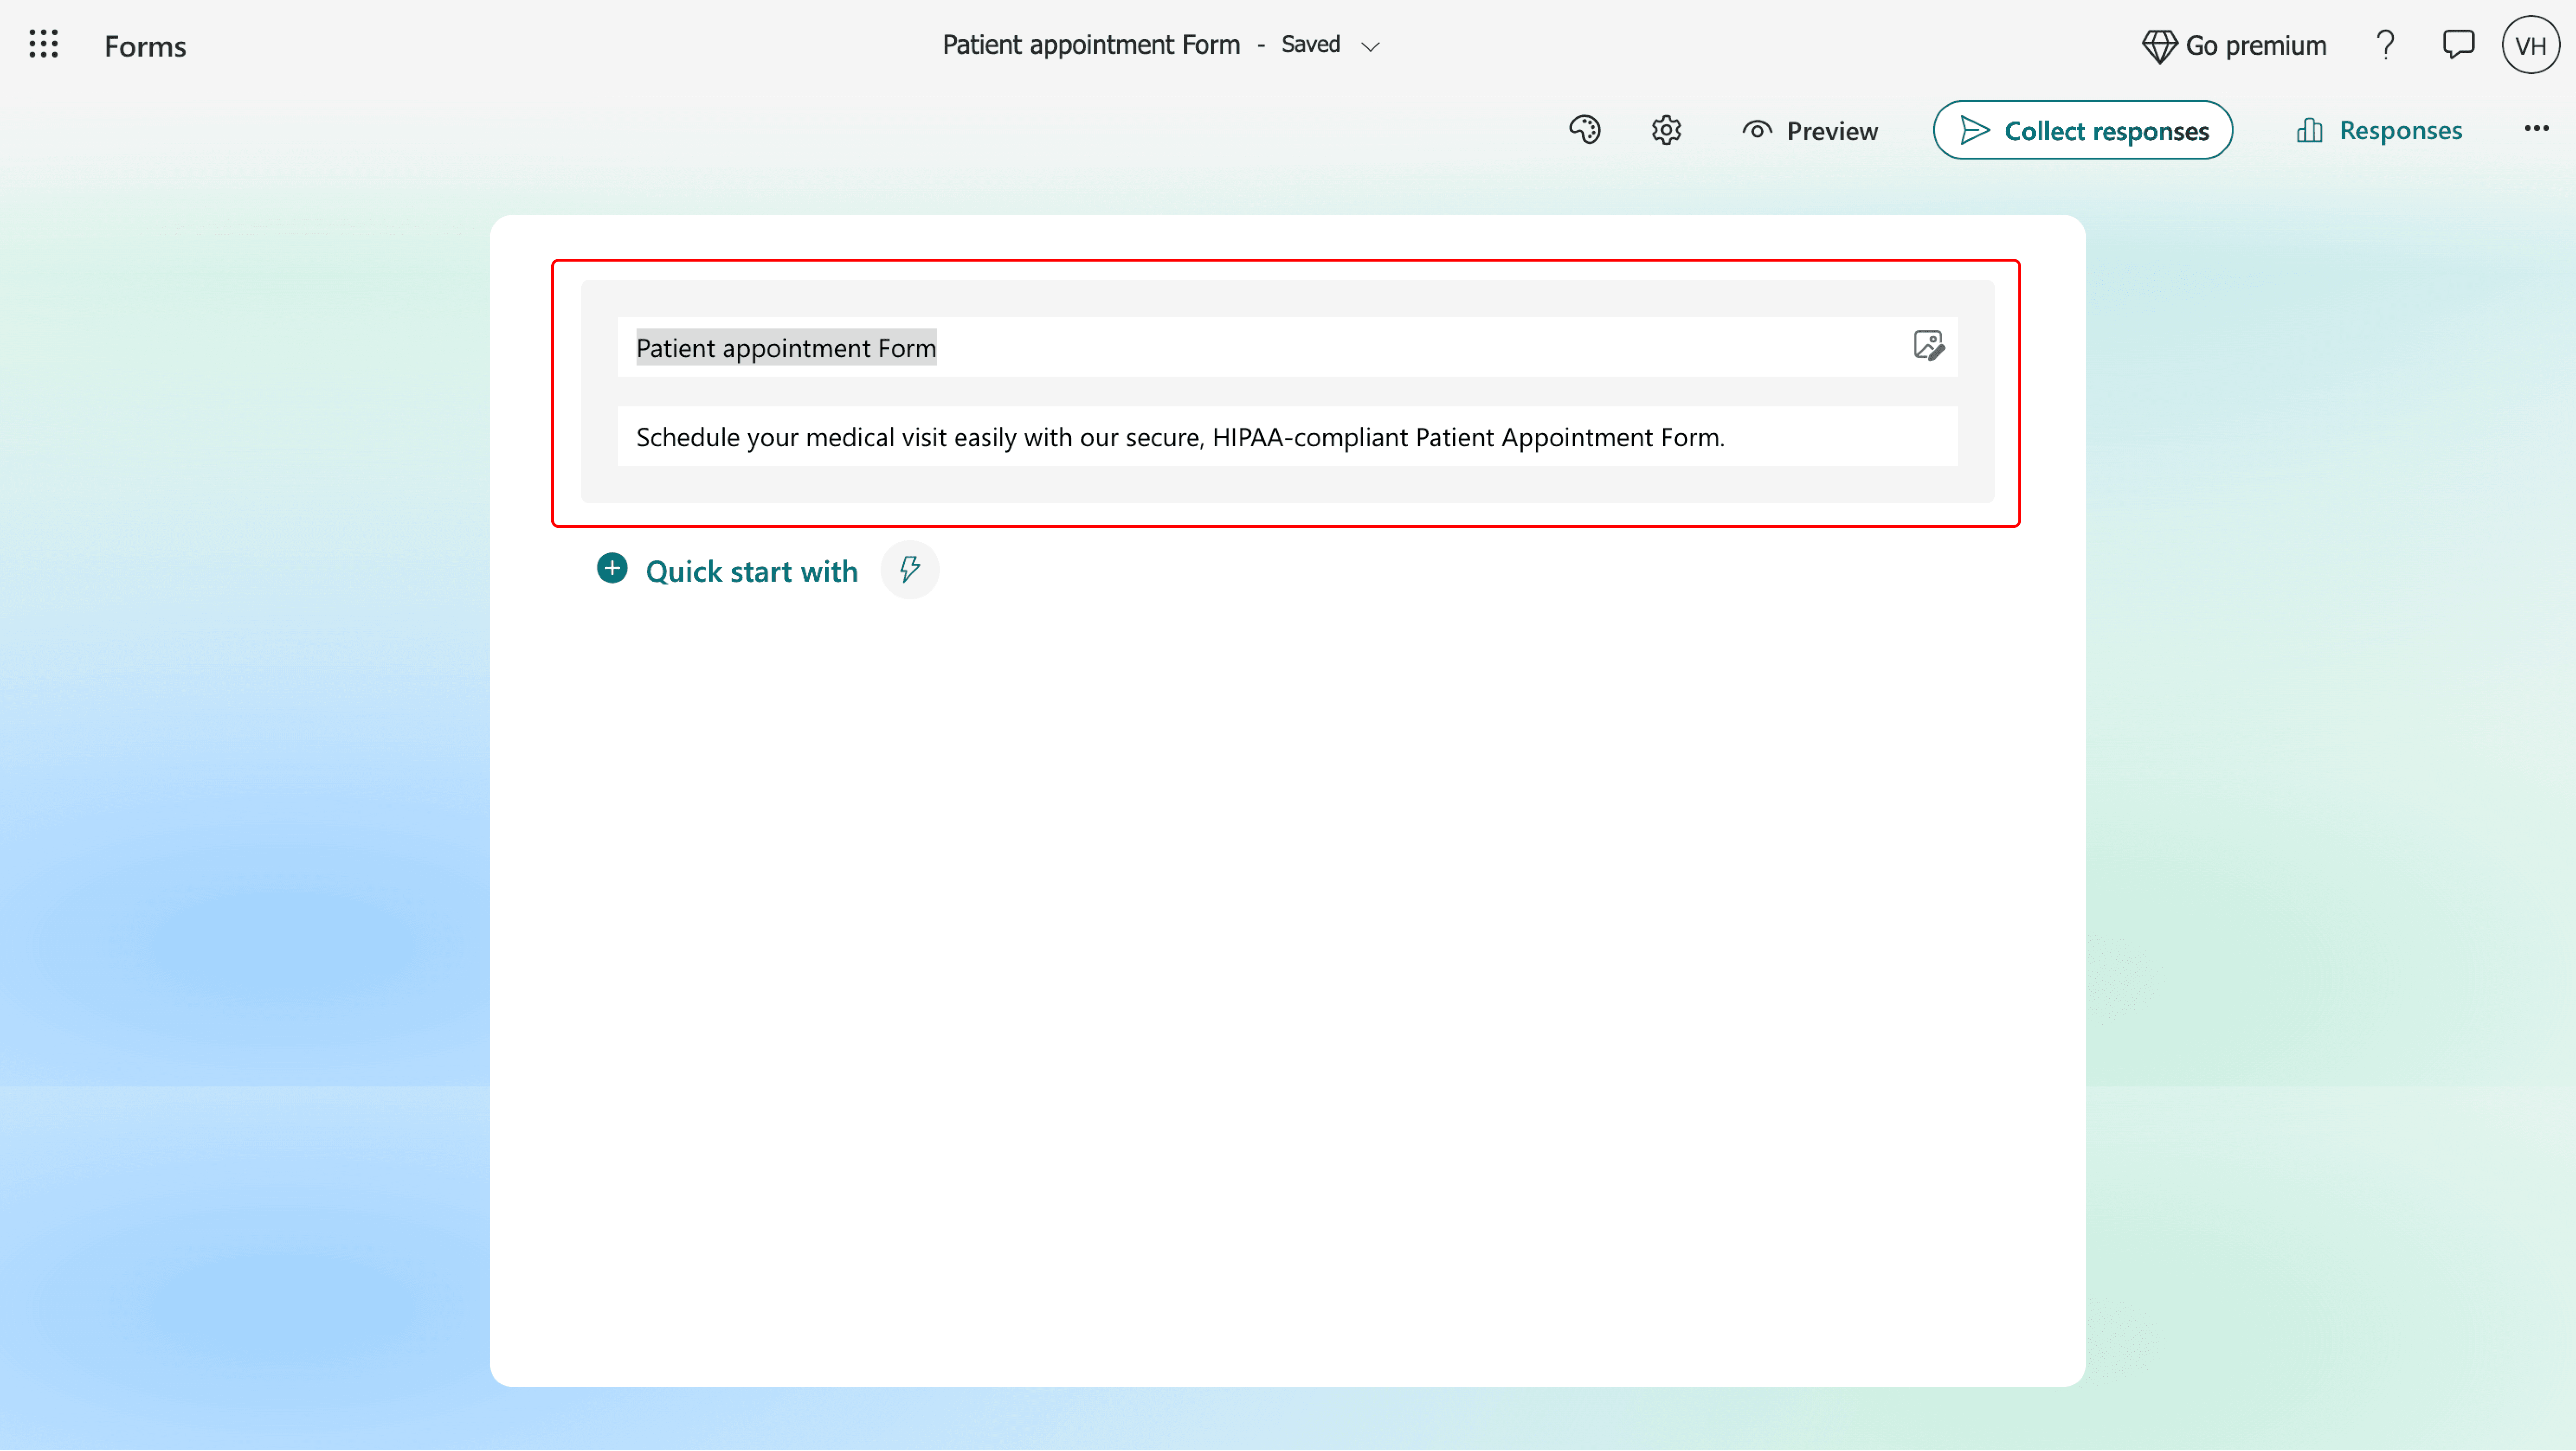Switch to the Responses tab
2576x1451 pixels.
tap(2378, 130)
